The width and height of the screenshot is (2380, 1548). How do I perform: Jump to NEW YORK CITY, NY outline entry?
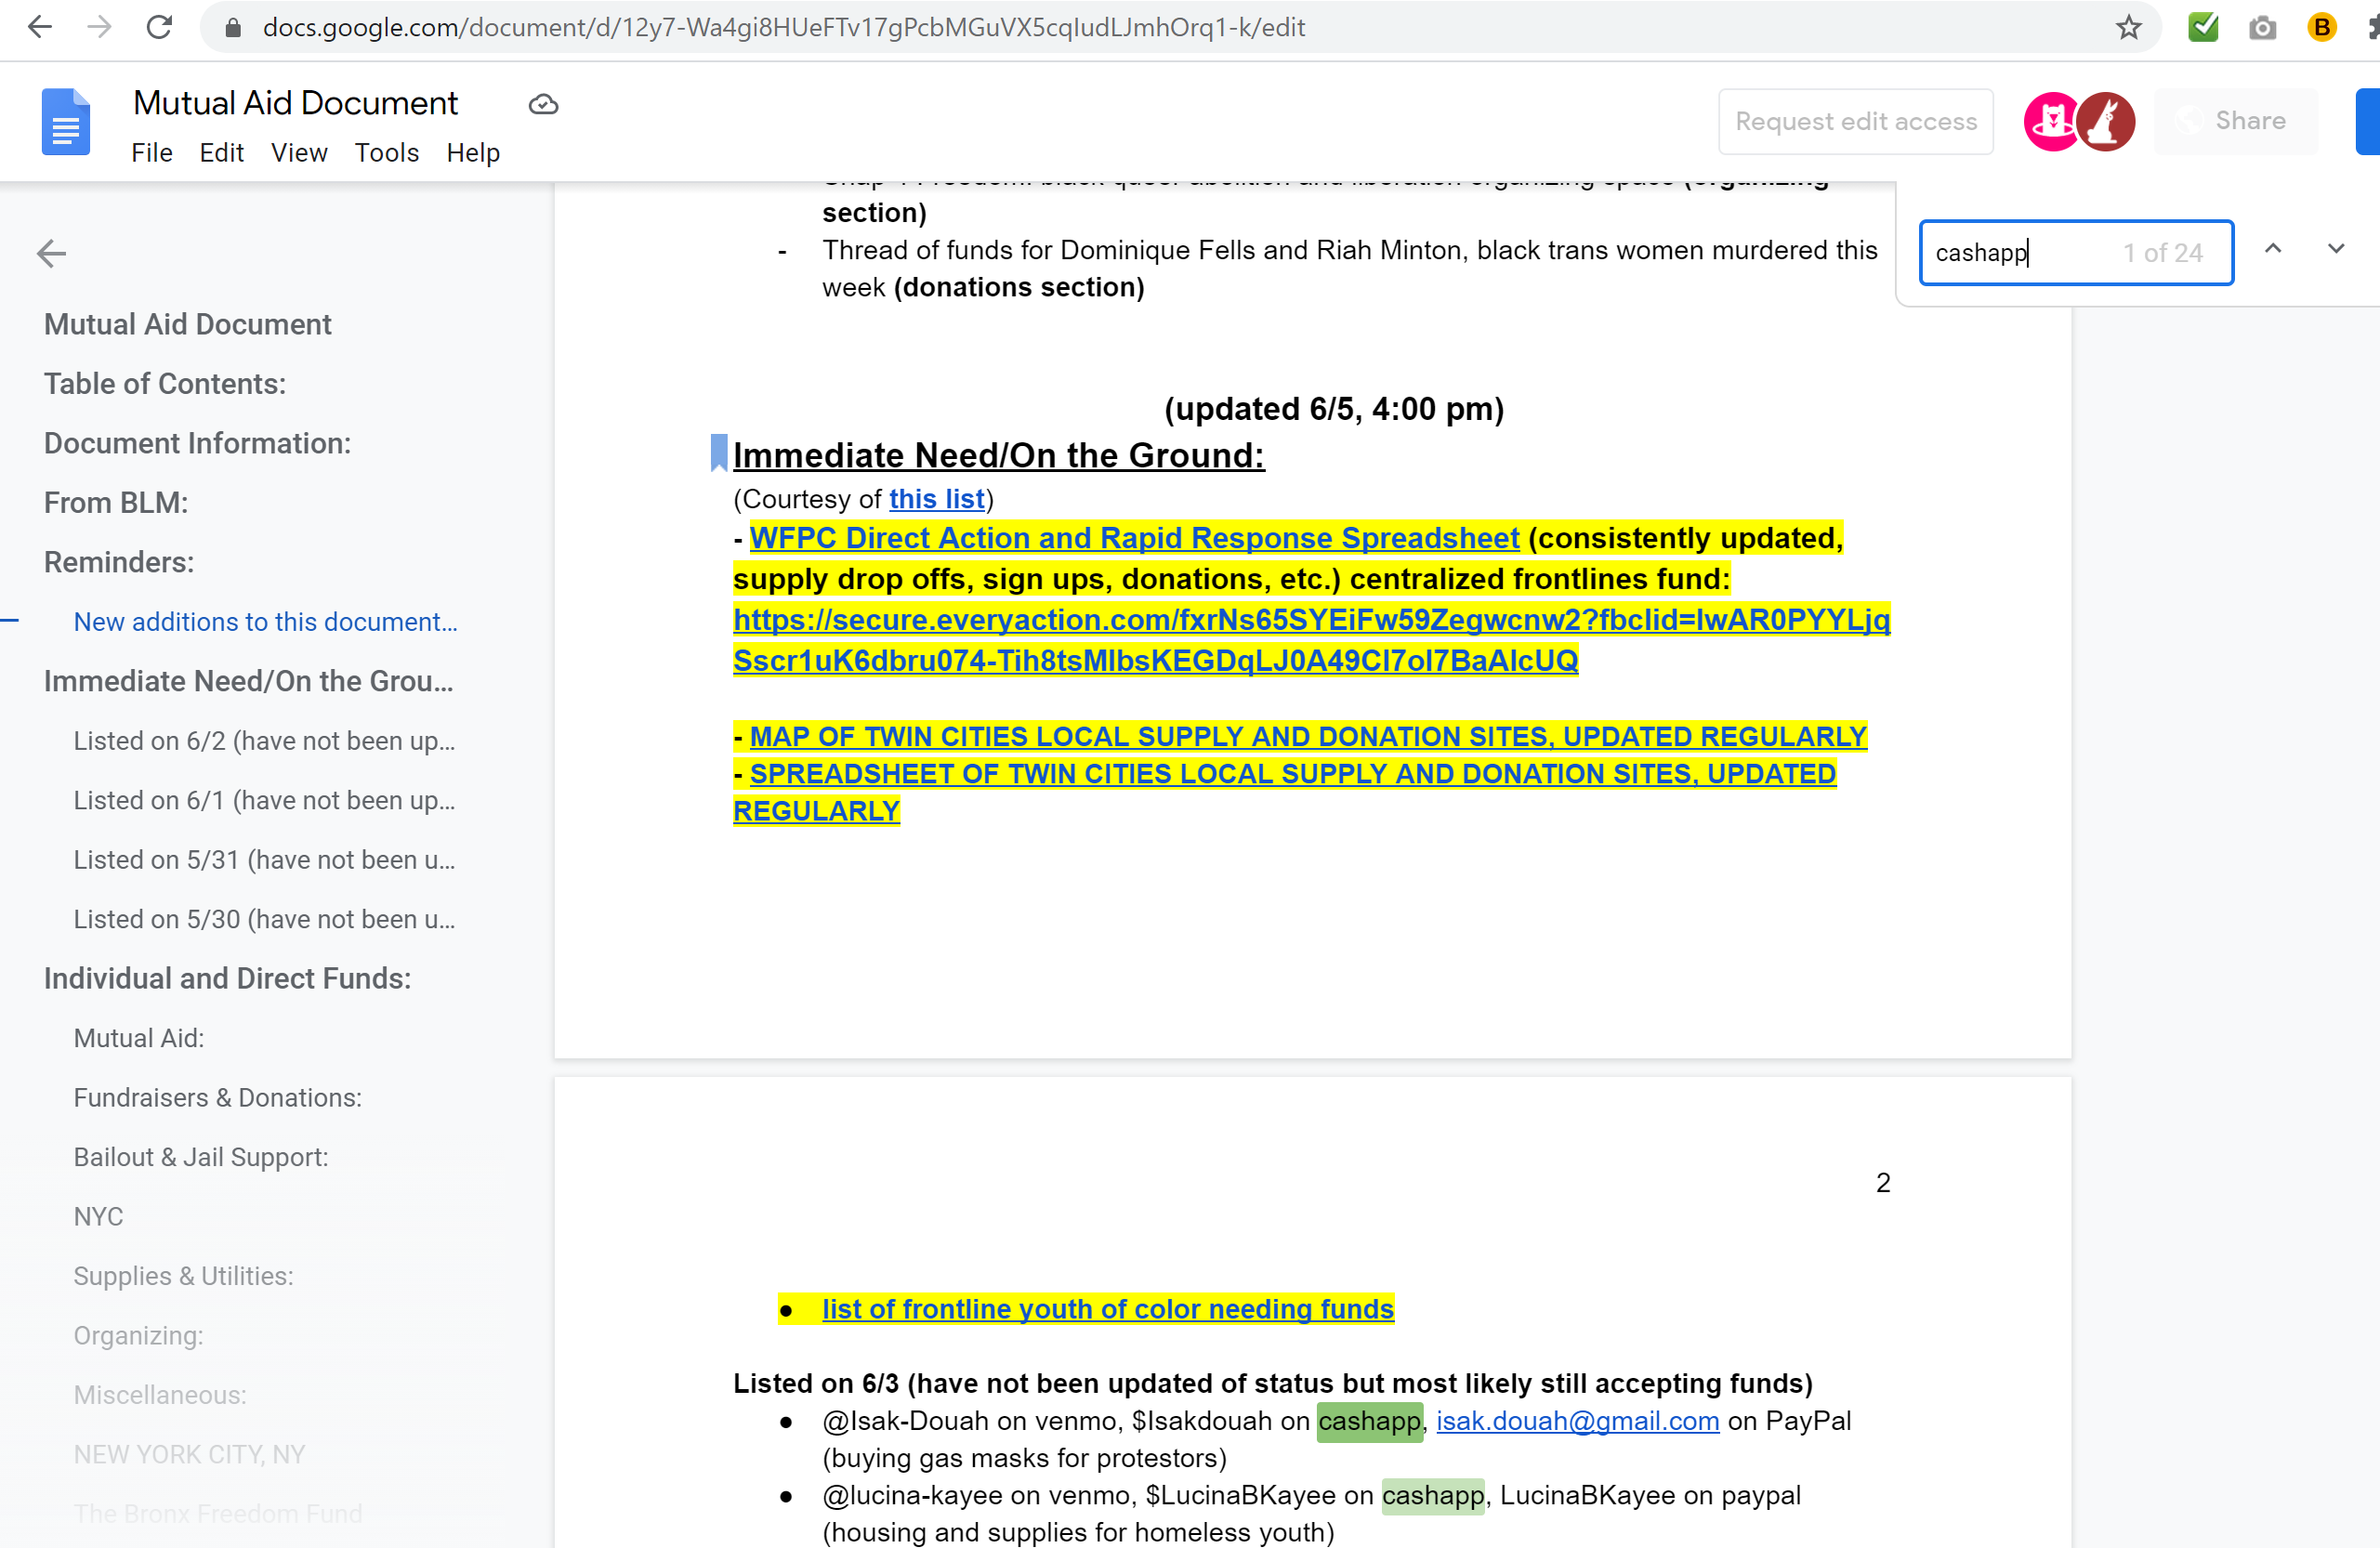[189, 1455]
